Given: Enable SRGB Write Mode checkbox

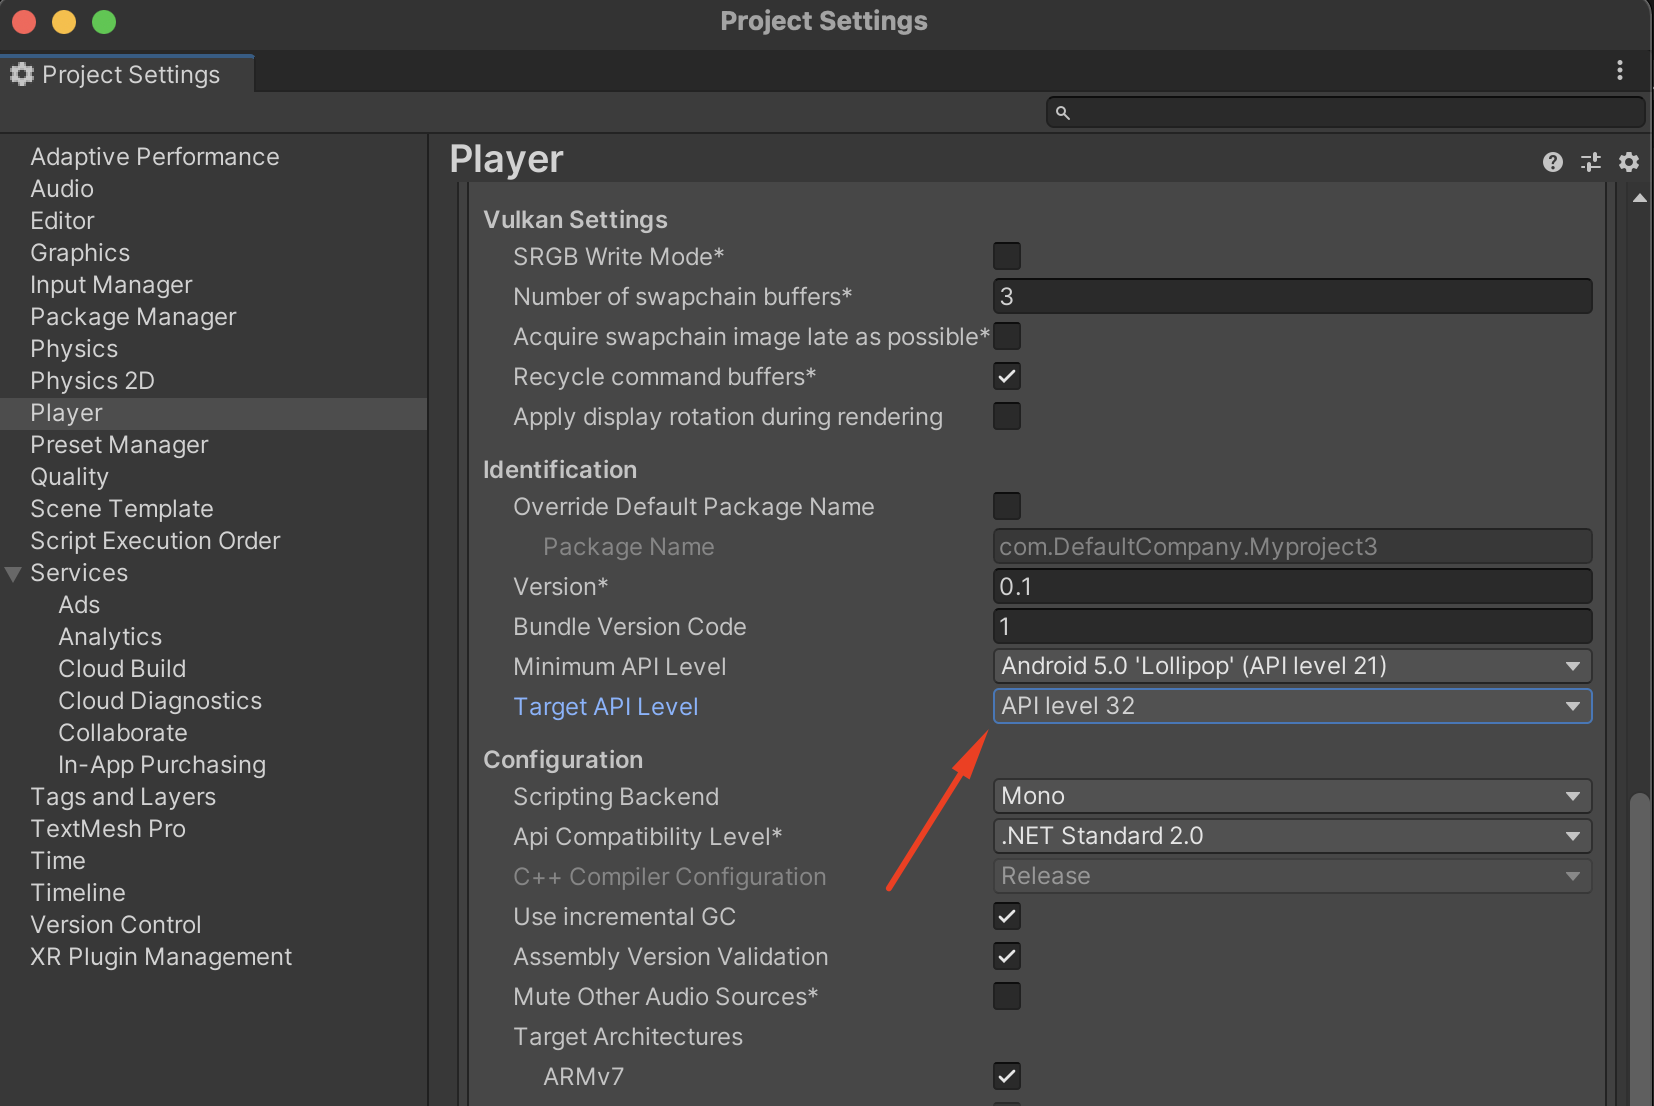Looking at the screenshot, I should point(1006,256).
